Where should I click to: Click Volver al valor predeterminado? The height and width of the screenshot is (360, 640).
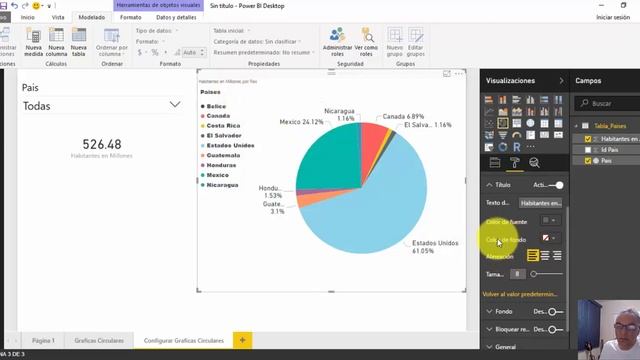click(x=520, y=294)
